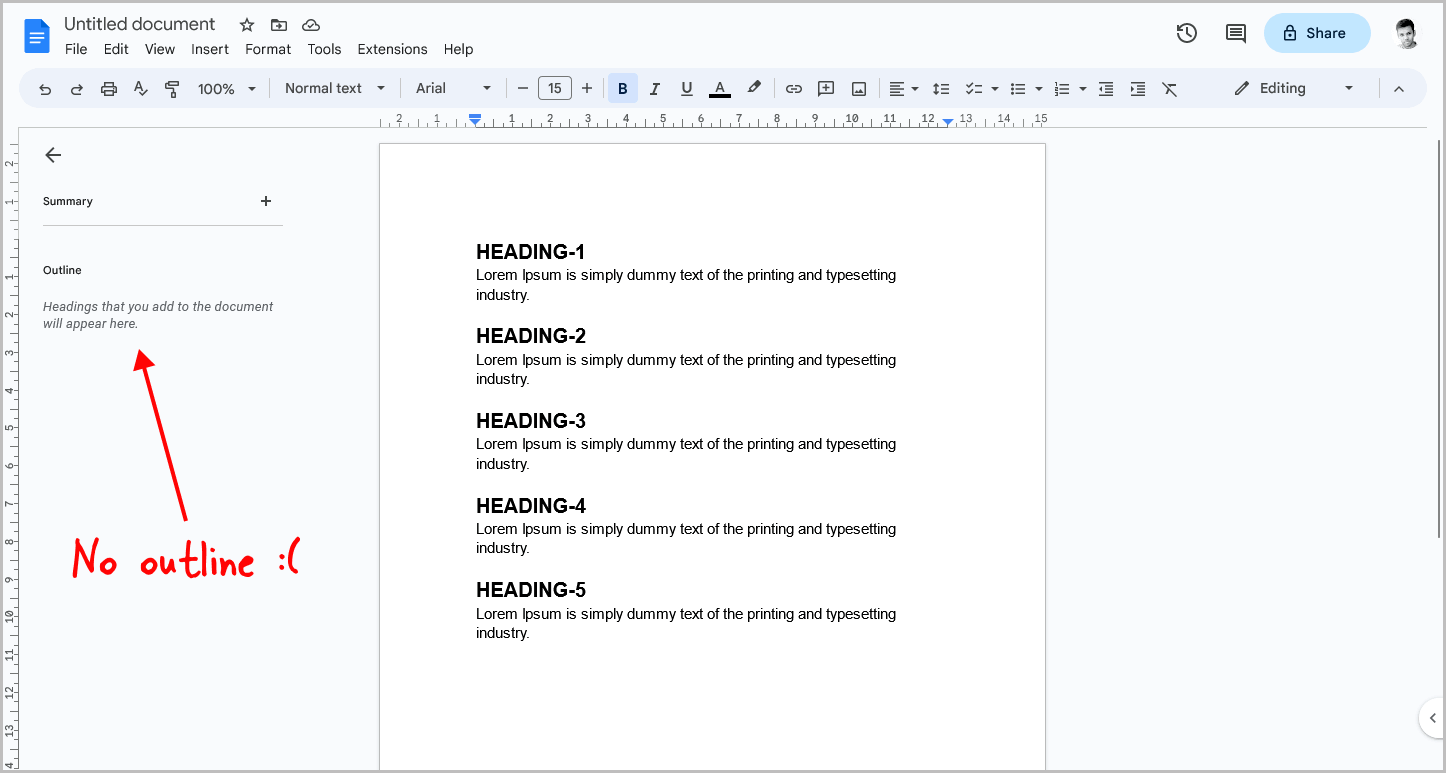Star the Untitled document
Viewport: 1446px width, 773px height.
247,25
